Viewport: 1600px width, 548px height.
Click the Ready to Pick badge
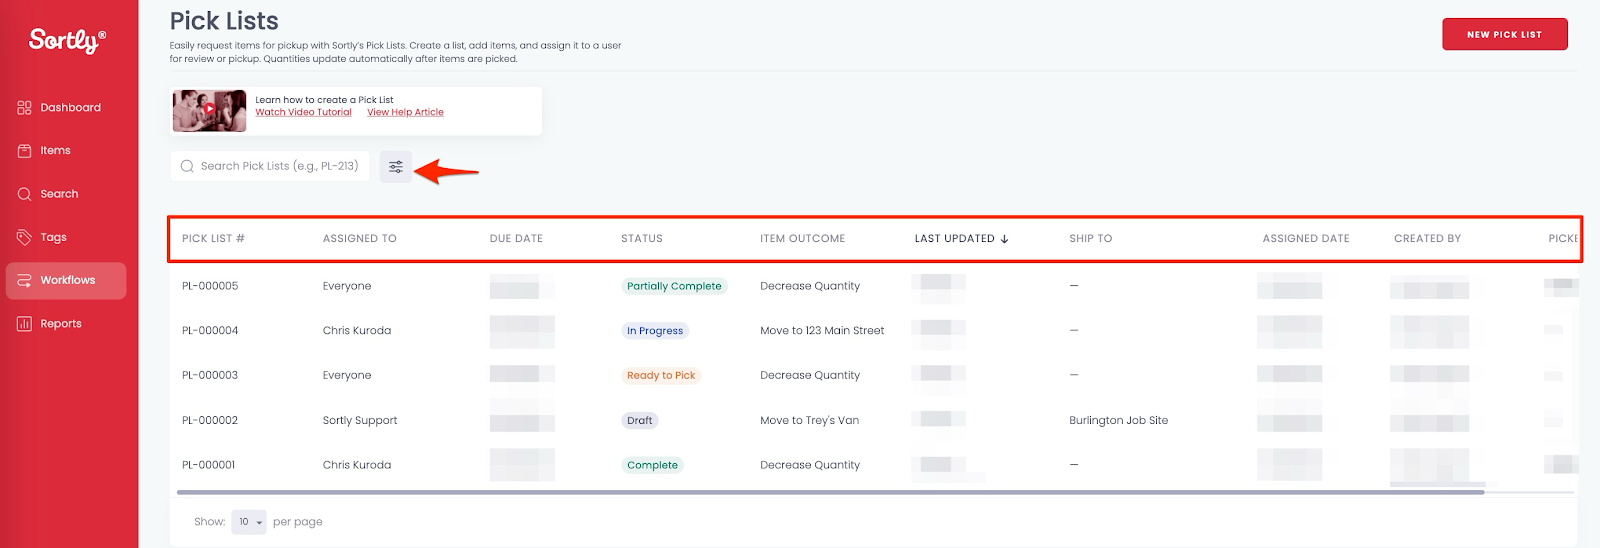[x=661, y=376]
